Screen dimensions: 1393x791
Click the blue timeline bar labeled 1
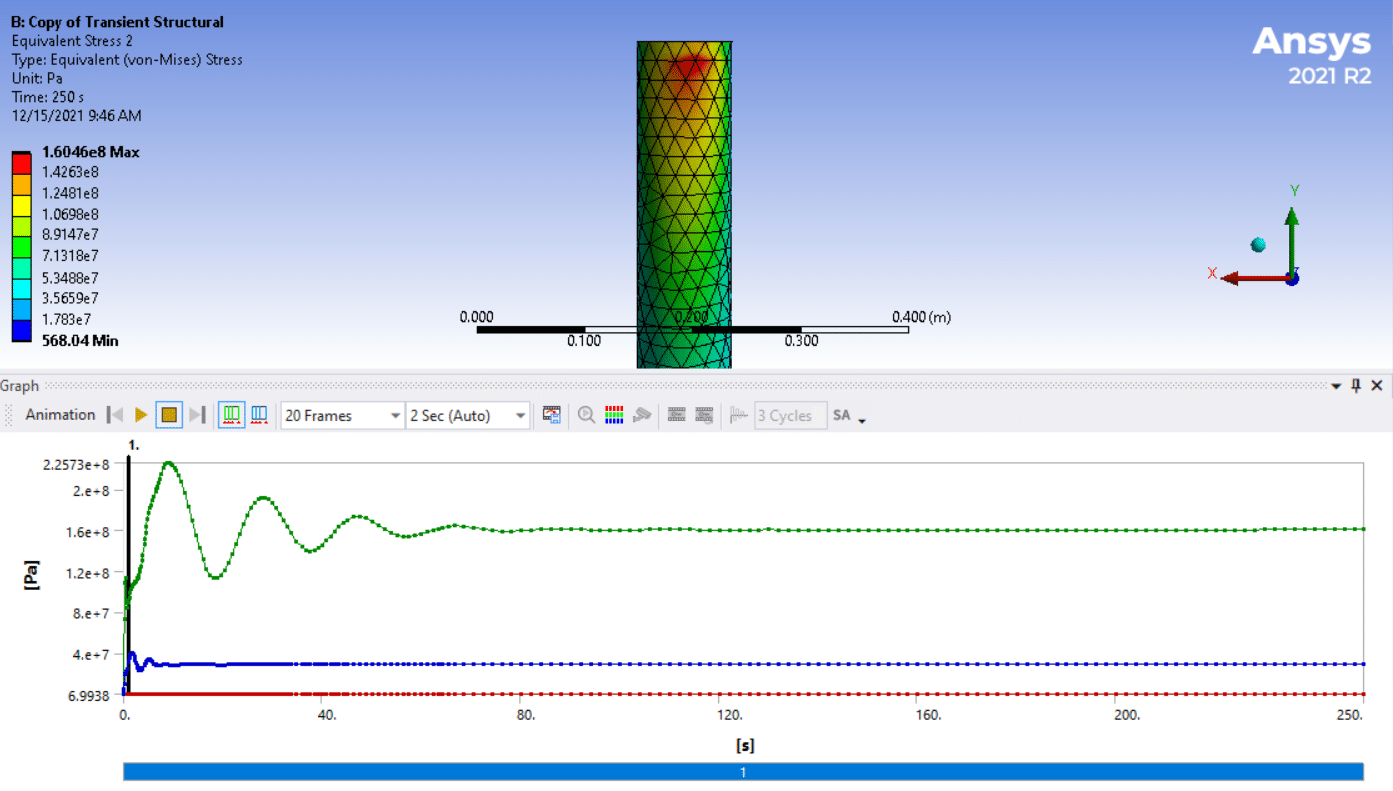coord(743,772)
